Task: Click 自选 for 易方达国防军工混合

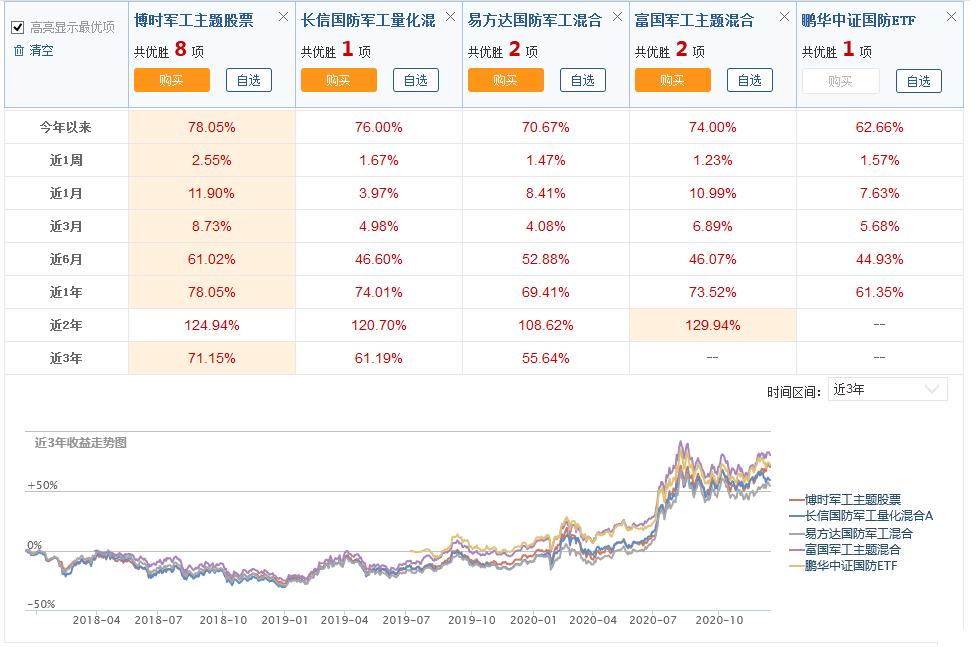Action: pos(585,80)
